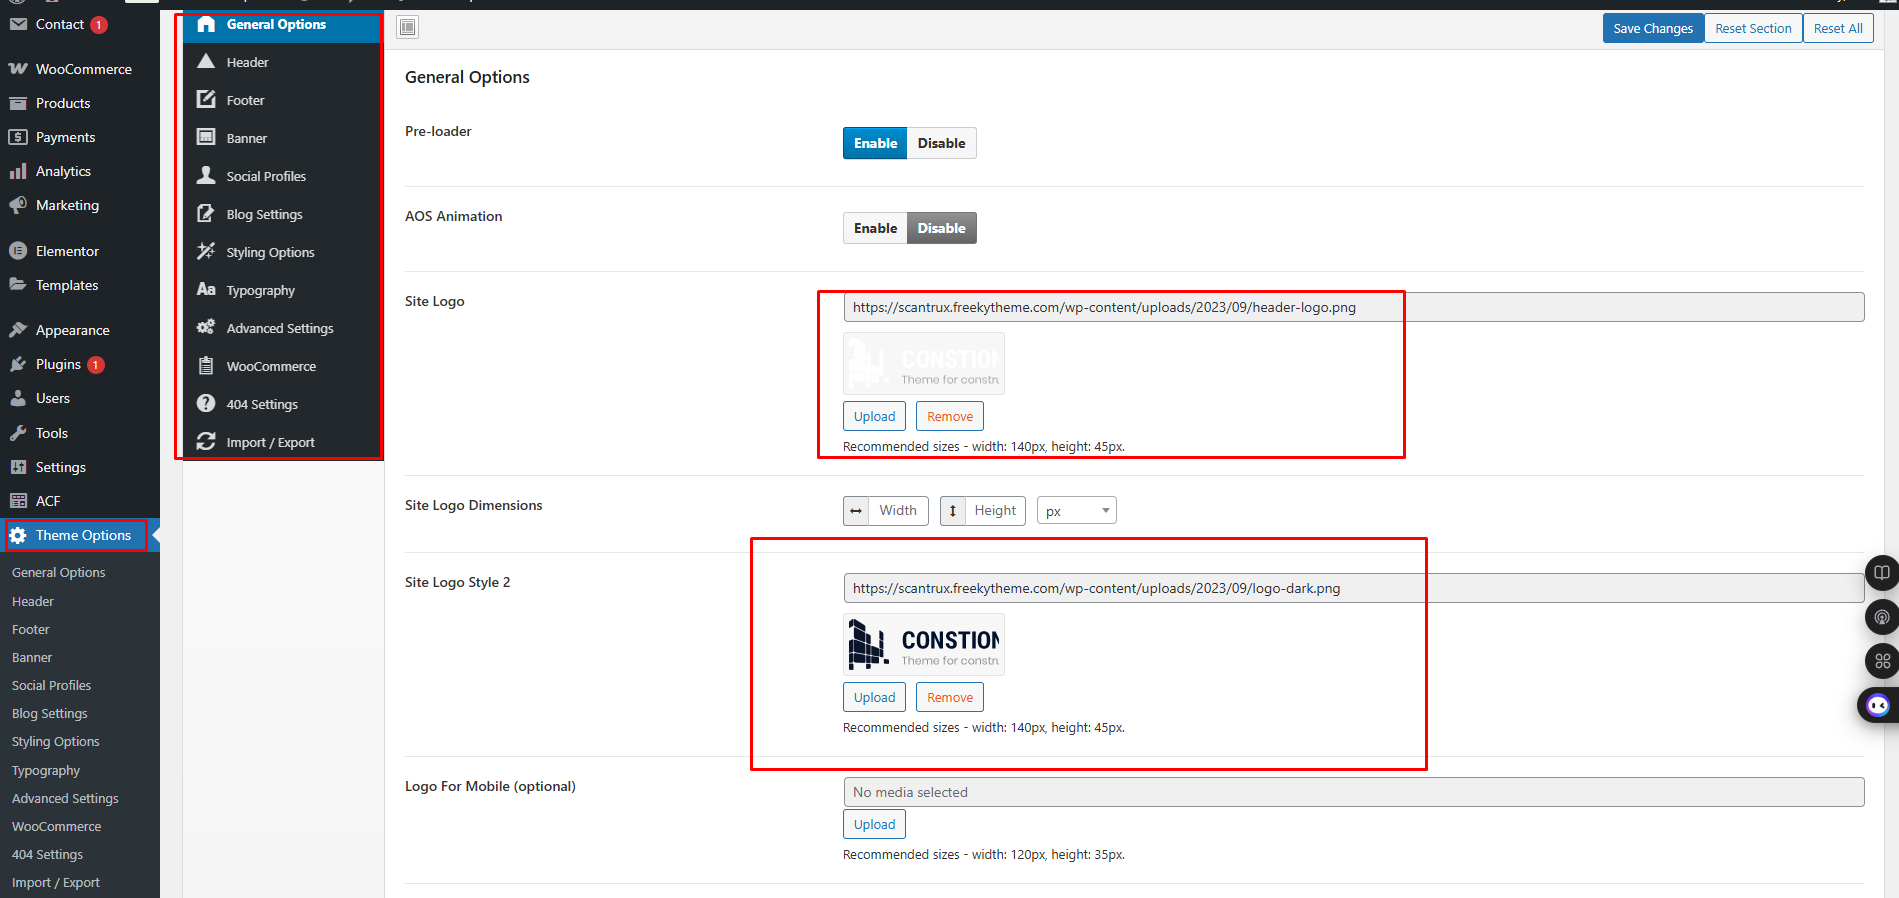Open the Typography section via its Aa icon
This screenshot has width=1899, height=898.
(206, 290)
